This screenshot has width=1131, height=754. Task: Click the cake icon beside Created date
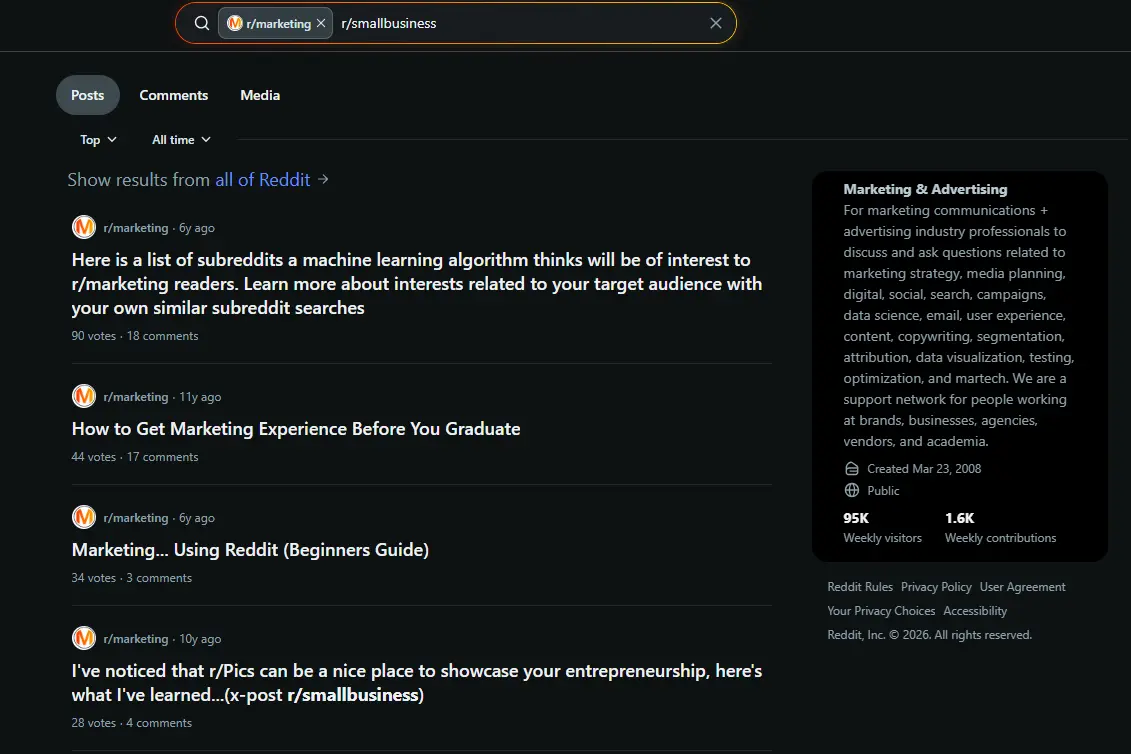pyautogui.click(x=852, y=469)
